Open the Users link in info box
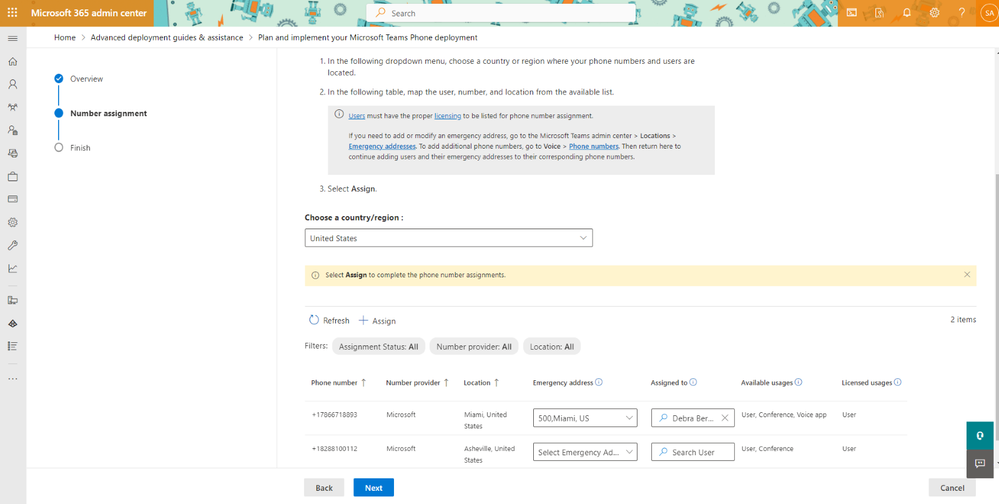 pyautogui.click(x=357, y=116)
